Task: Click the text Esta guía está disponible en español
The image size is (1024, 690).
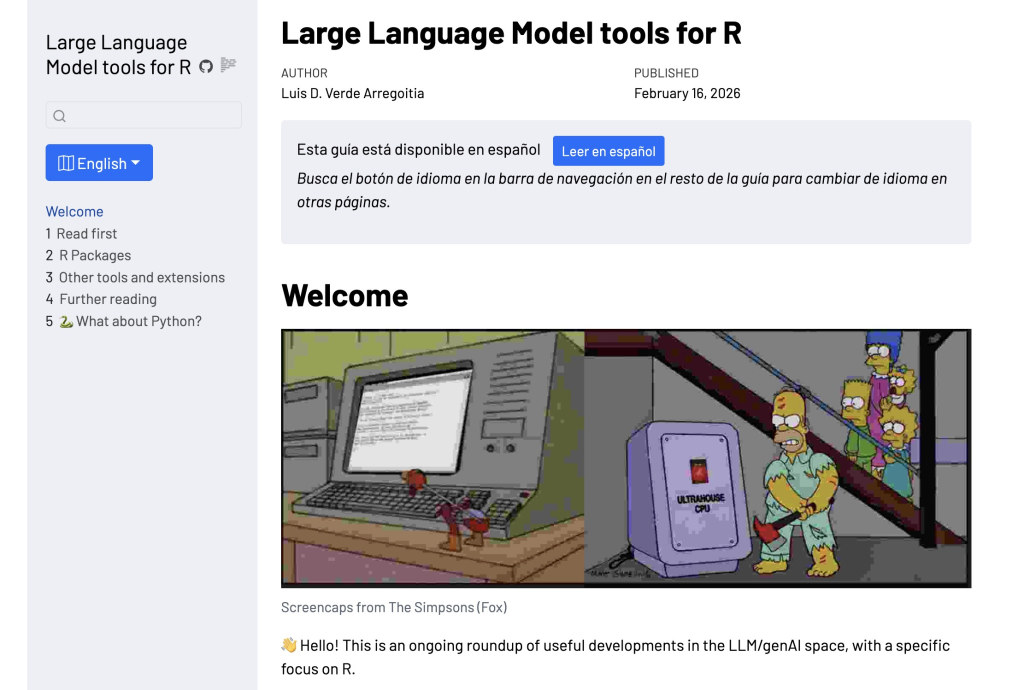Action: click(419, 149)
